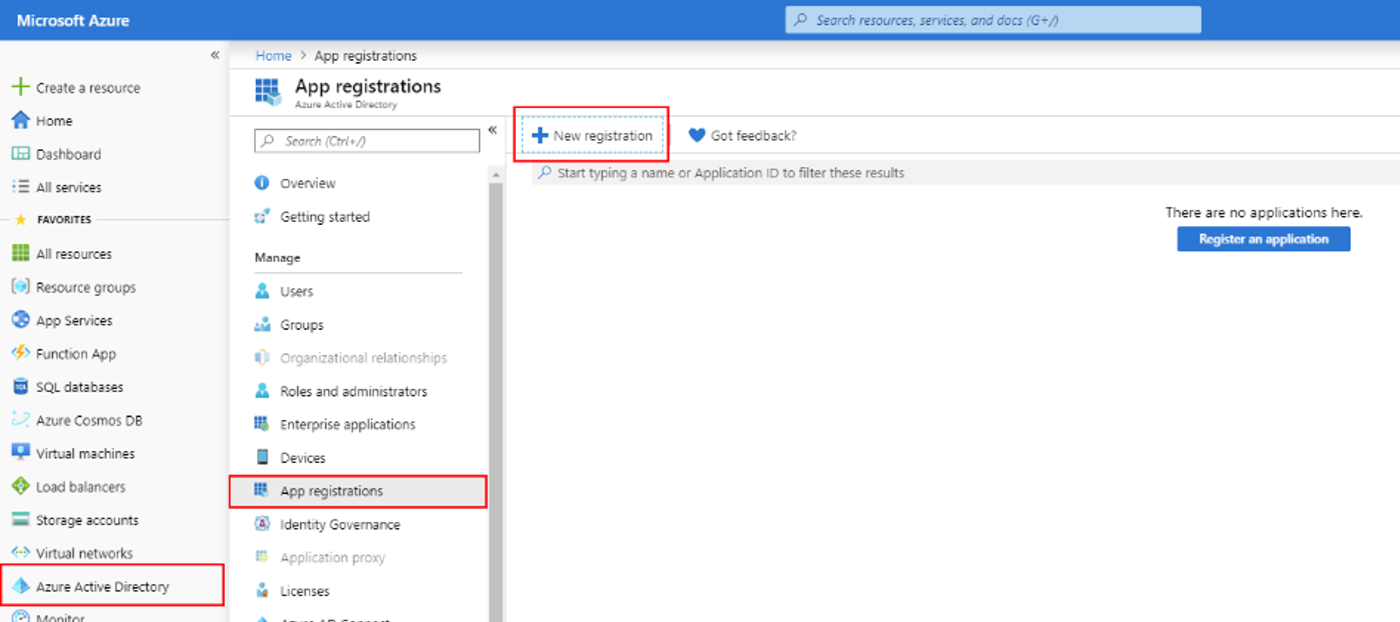Collapse the App registrations blade menu
The width and height of the screenshot is (1400, 622).
pyautogui.click(x=492, y=130)
